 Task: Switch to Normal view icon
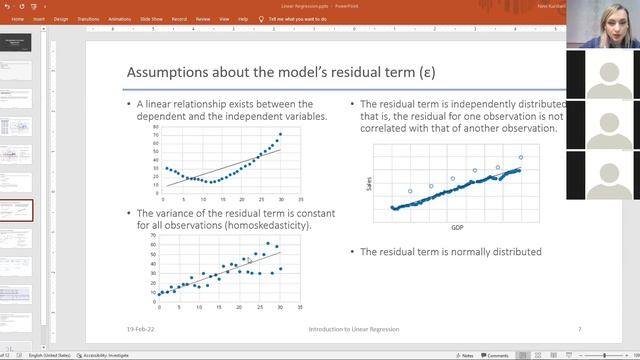pyautogui.click(x=522, y=356)
